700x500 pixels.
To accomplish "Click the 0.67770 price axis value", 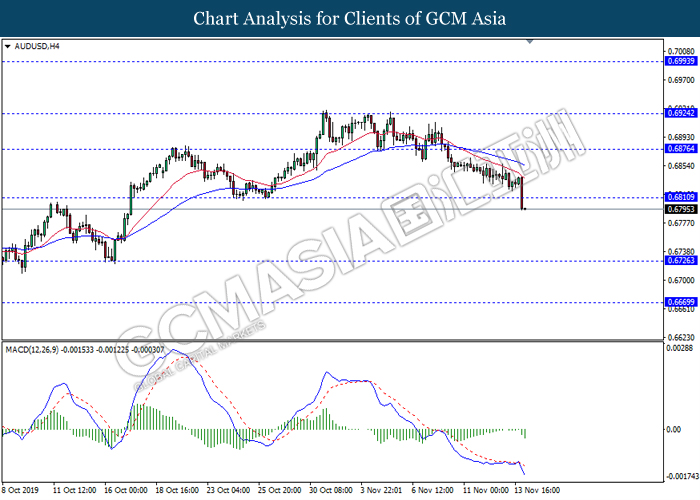I will click(x=681, y=223).
